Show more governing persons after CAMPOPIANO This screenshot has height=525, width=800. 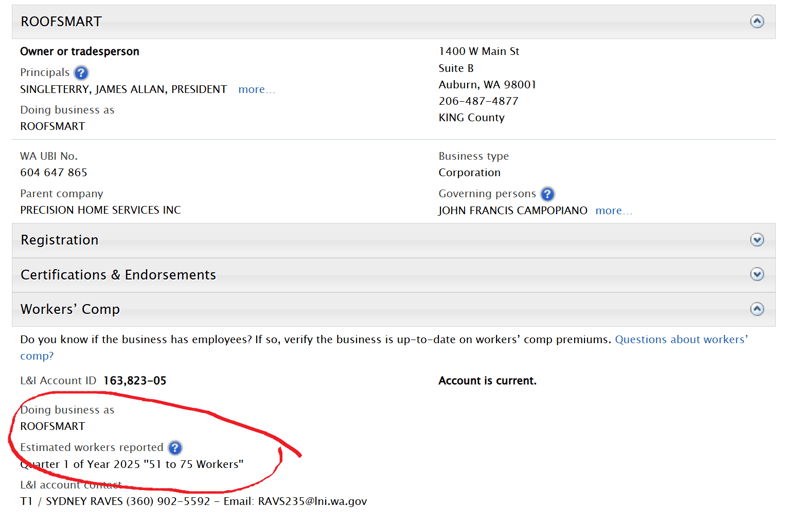point(614,211)
